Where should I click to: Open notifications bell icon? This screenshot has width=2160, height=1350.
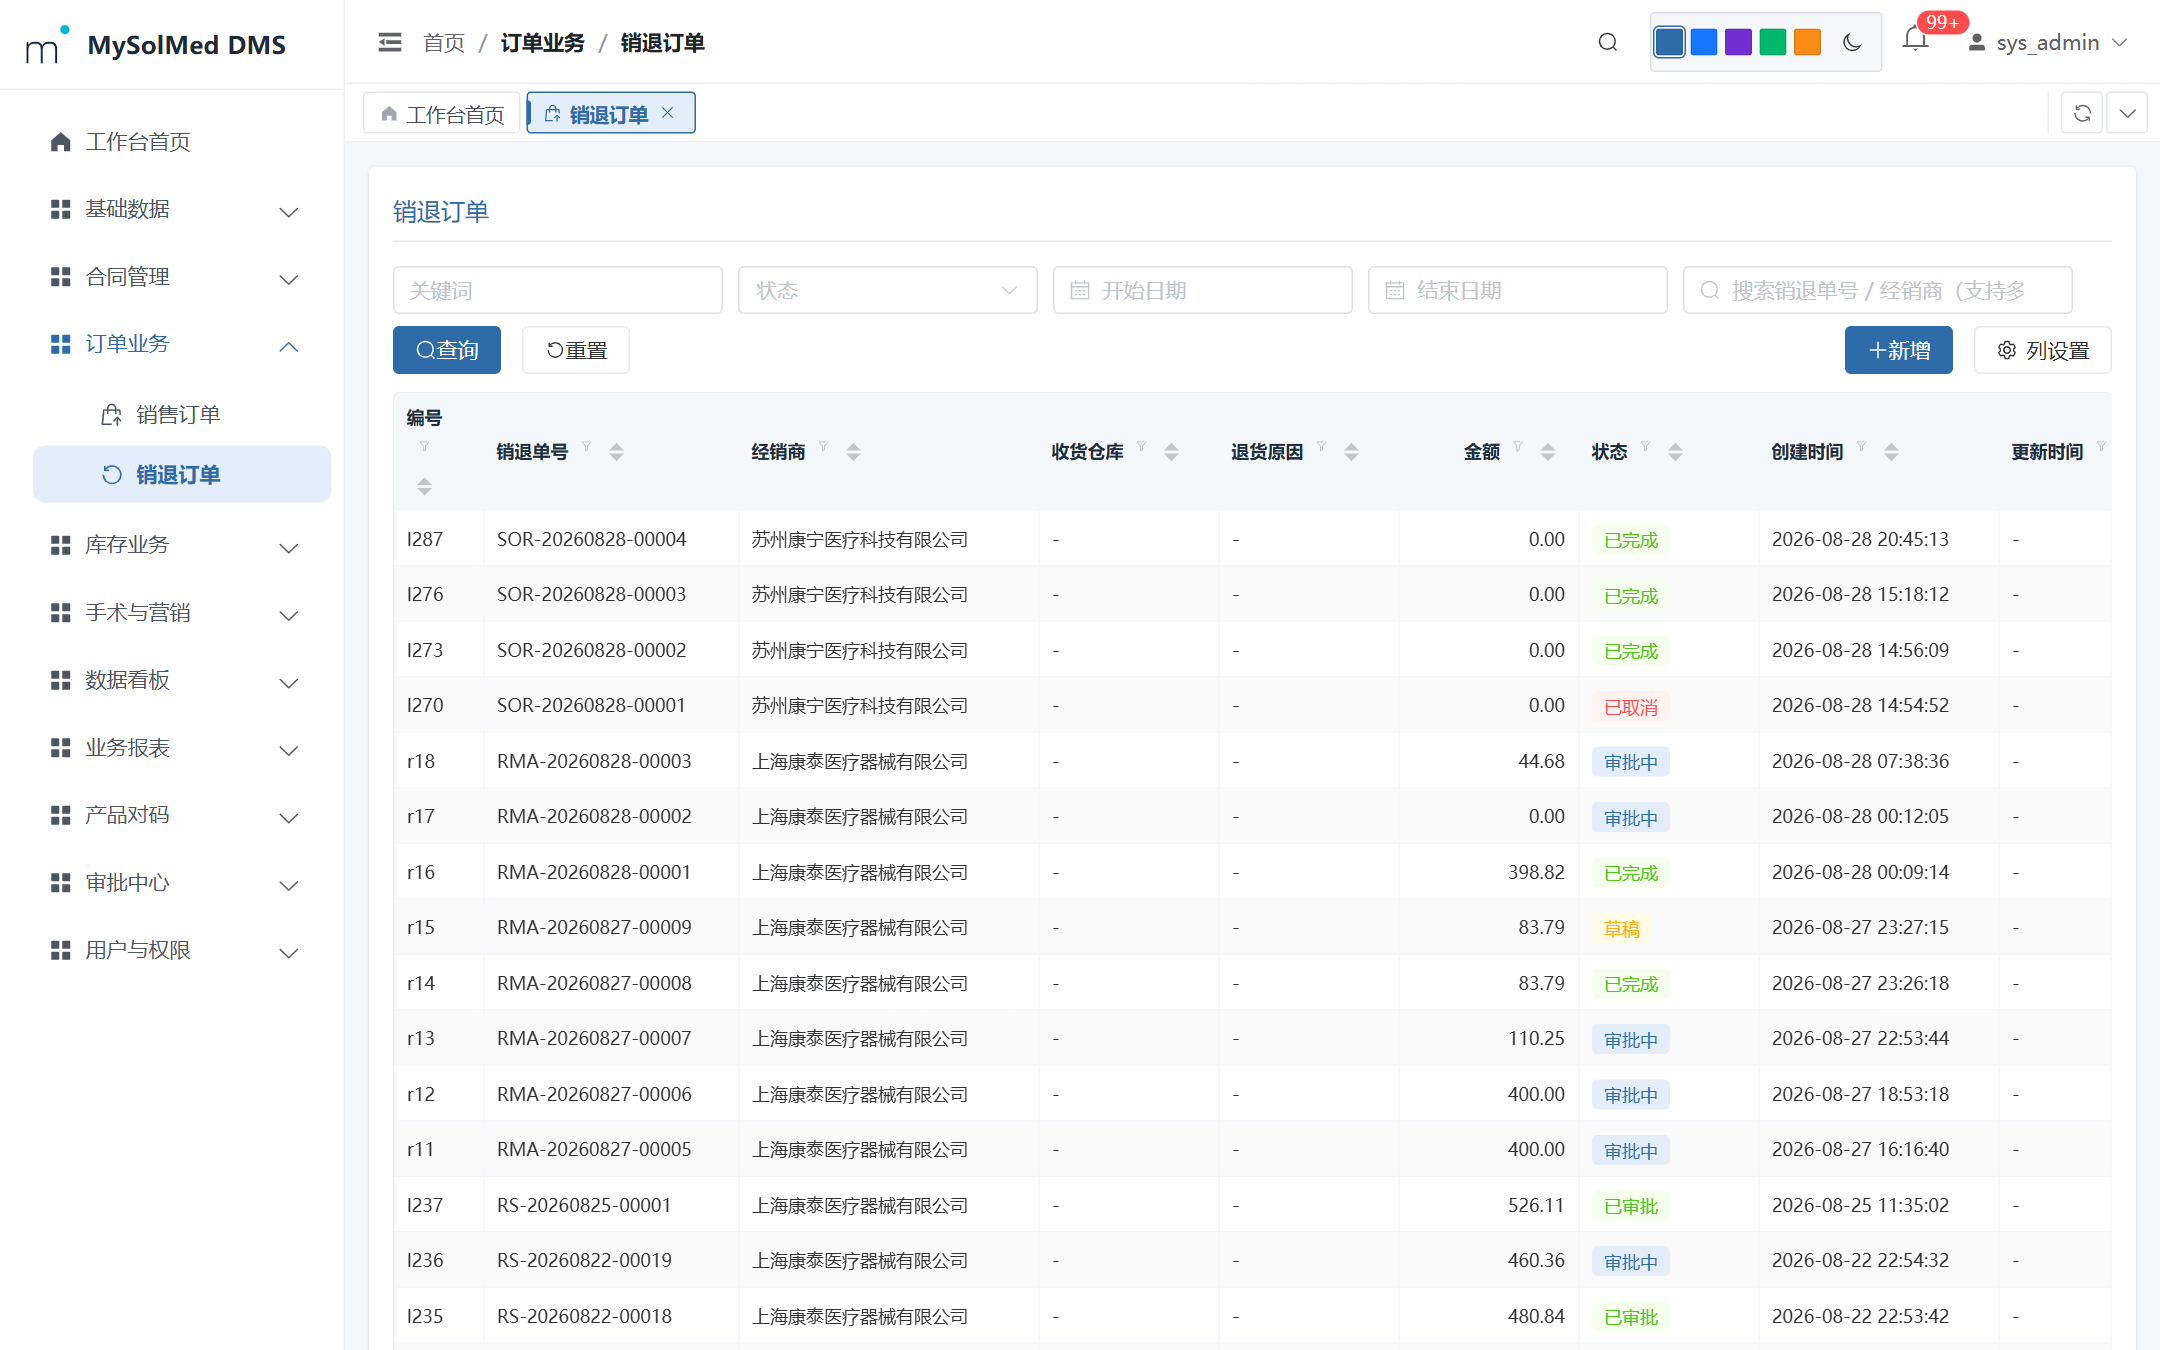[1915, 40]
